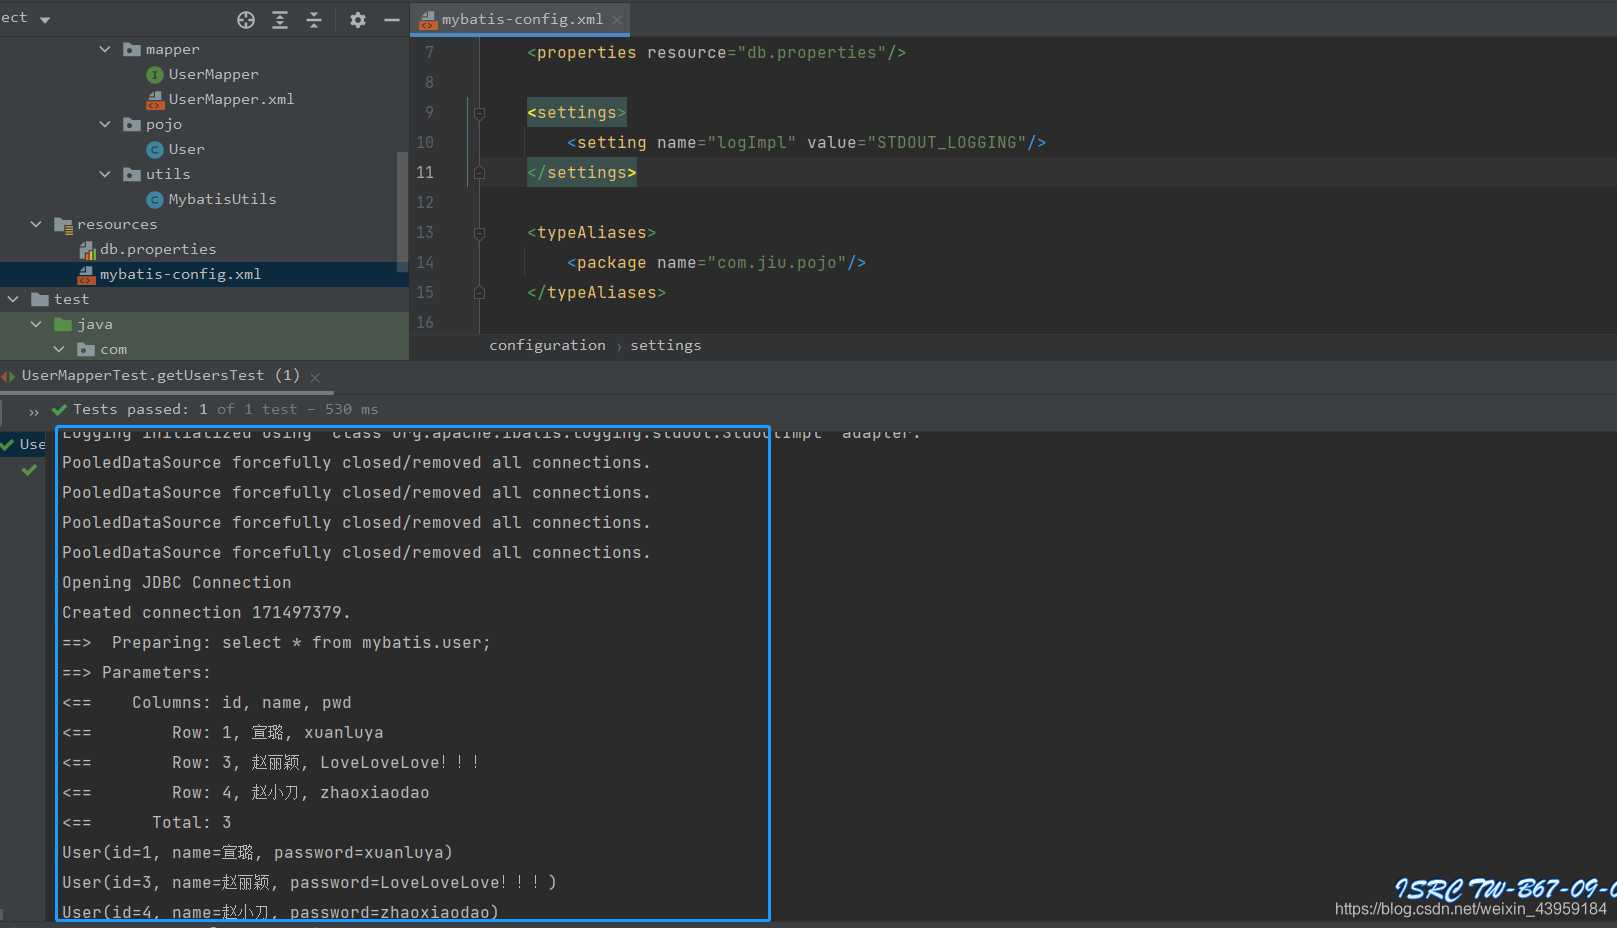Click the MybatisUtils class icon
Image resolution: width=1617 pixels, height=928 pixels.
coord(155,199)
